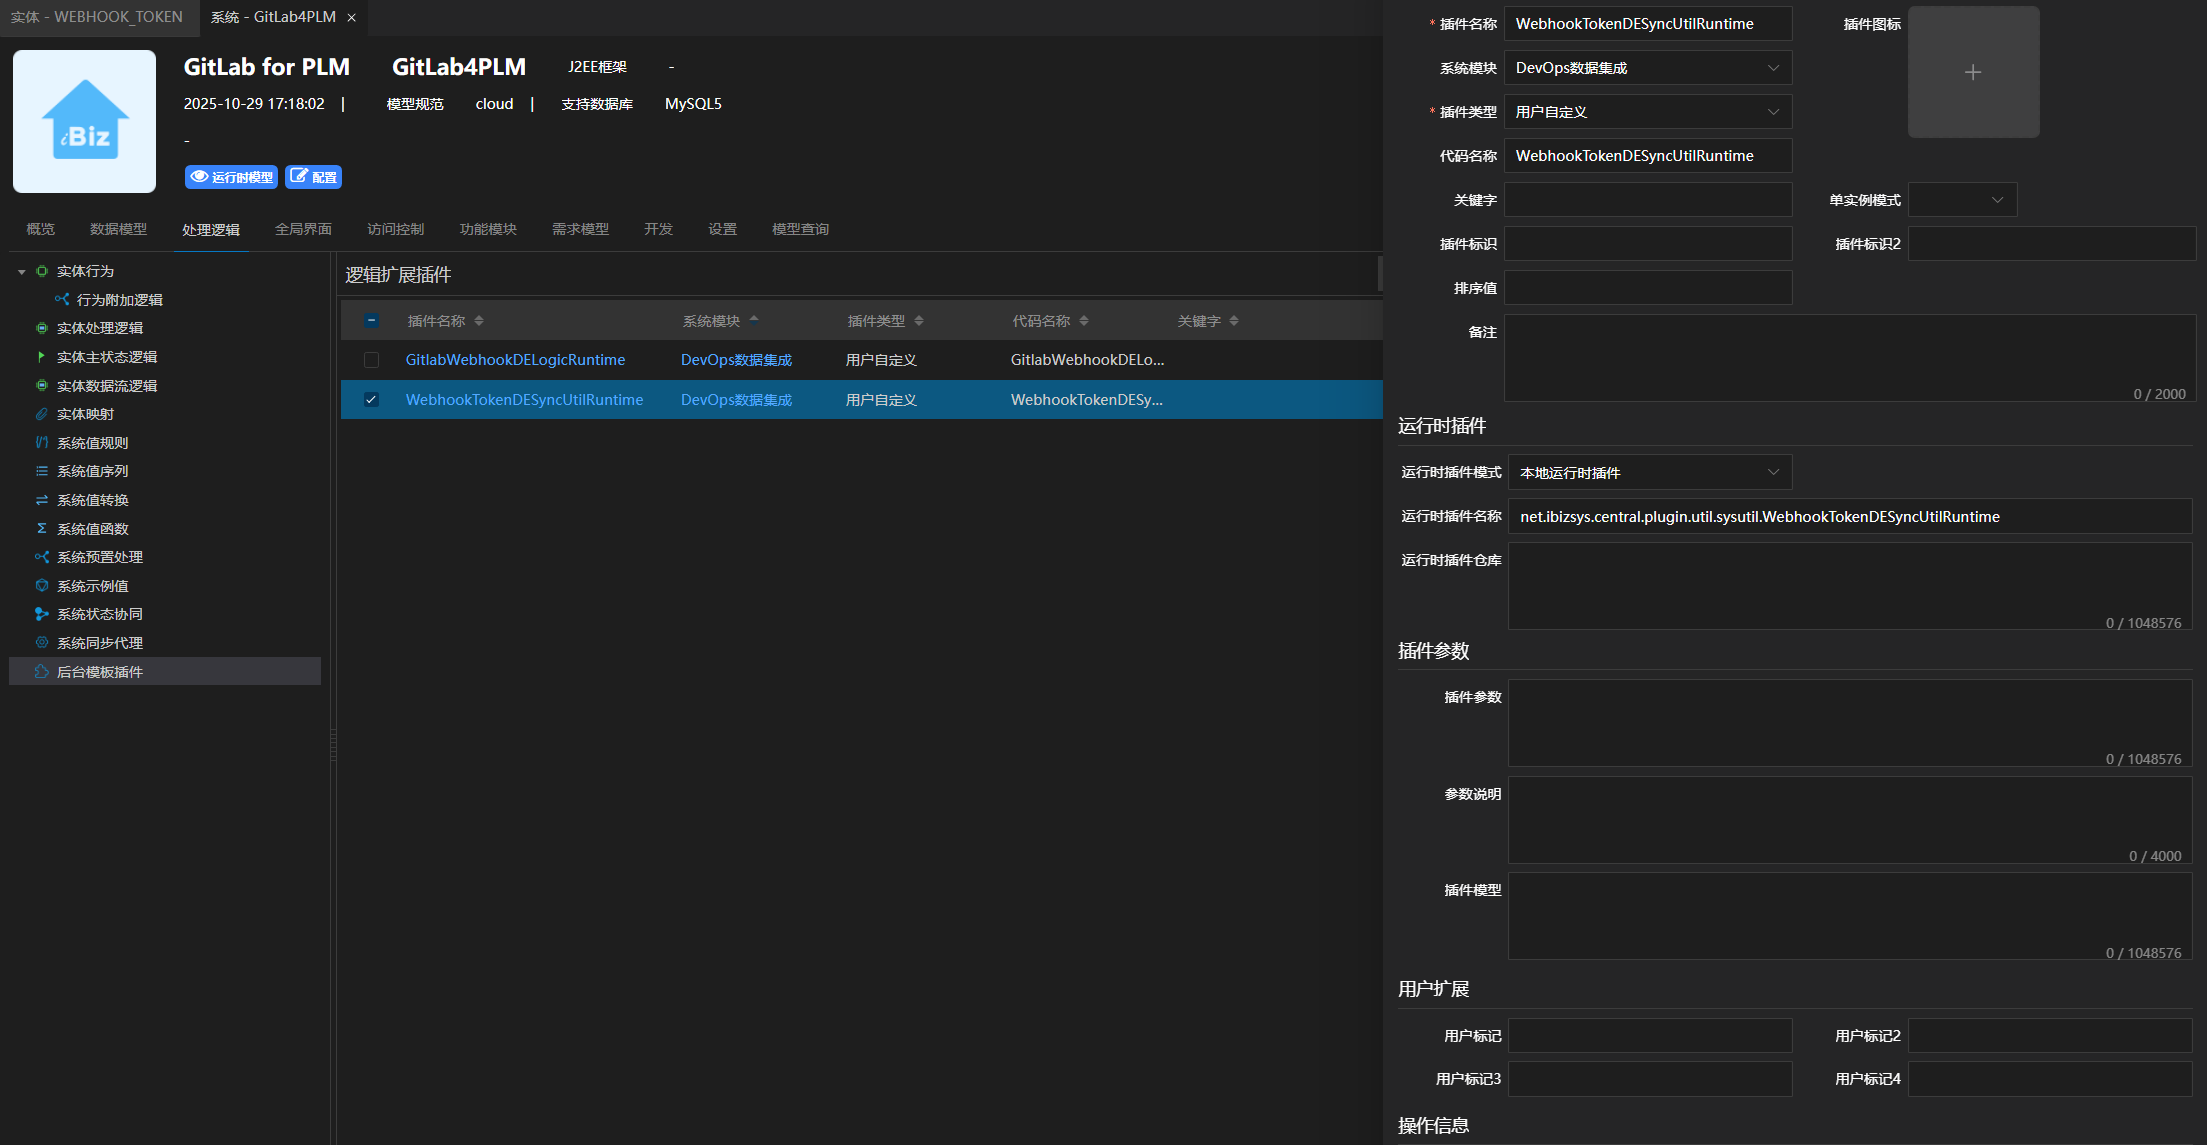This screenshot has width=2207, height=1145.
Task: Click the 实体映射 link icon
Action: coord(42,414)
